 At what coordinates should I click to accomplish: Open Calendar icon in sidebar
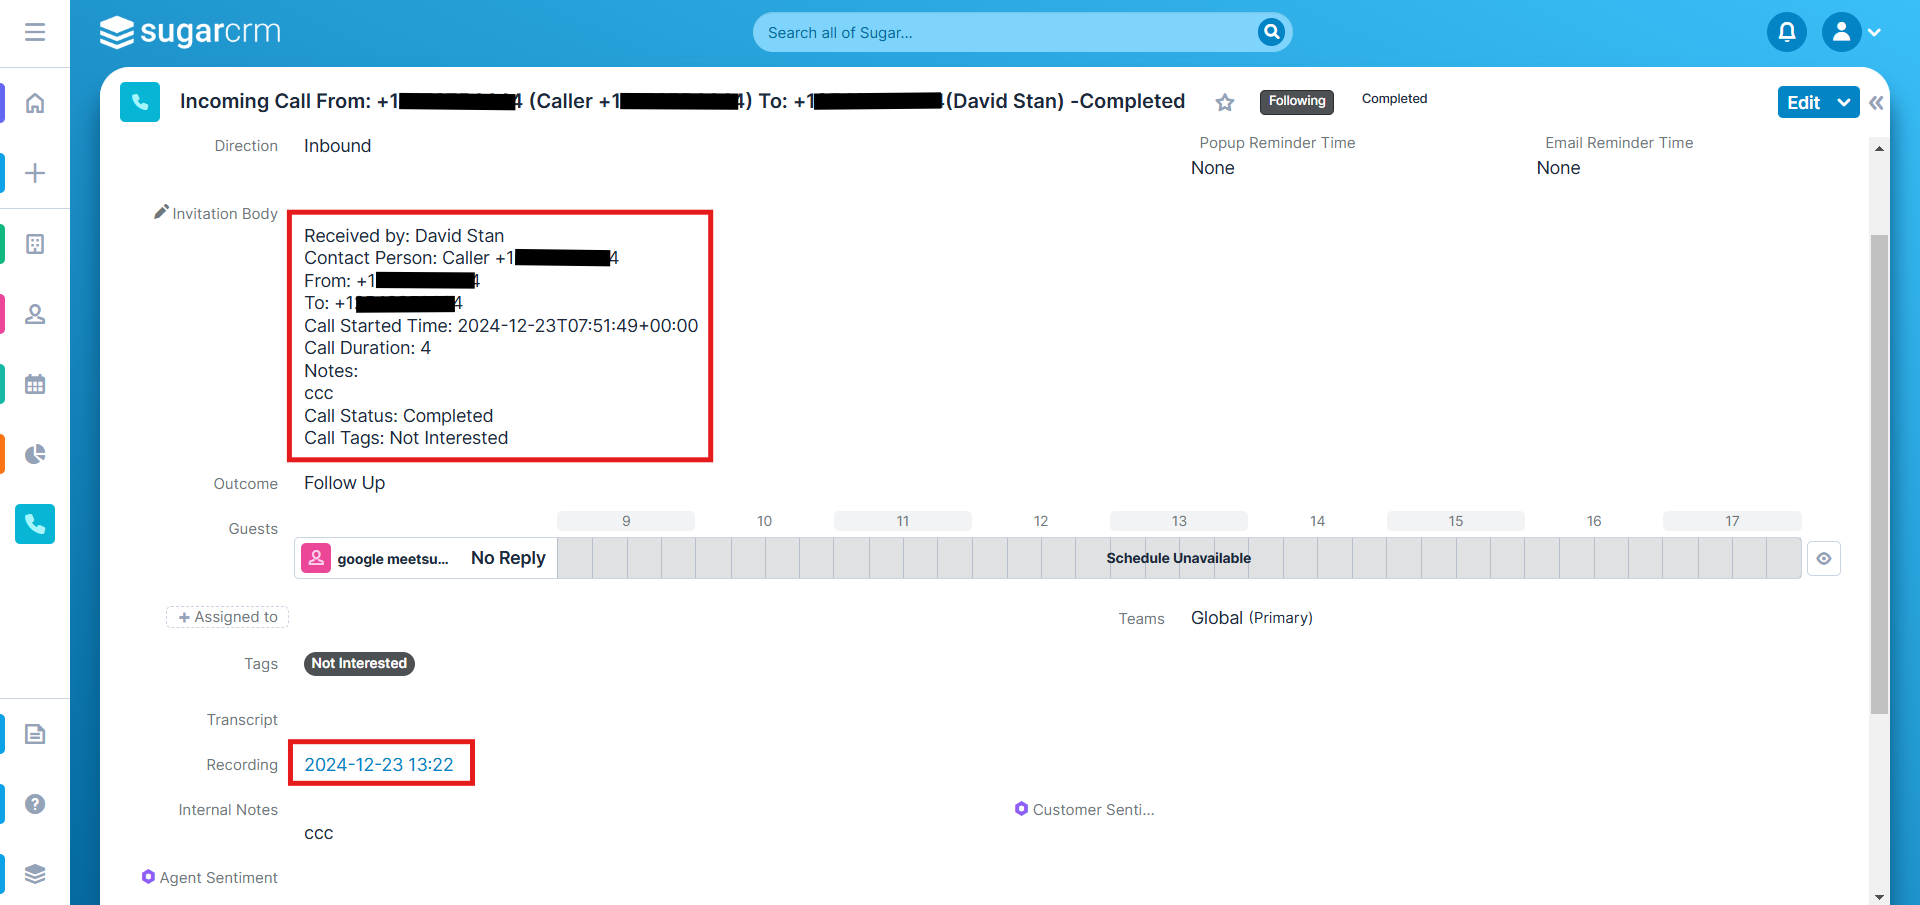click(35, 384)
